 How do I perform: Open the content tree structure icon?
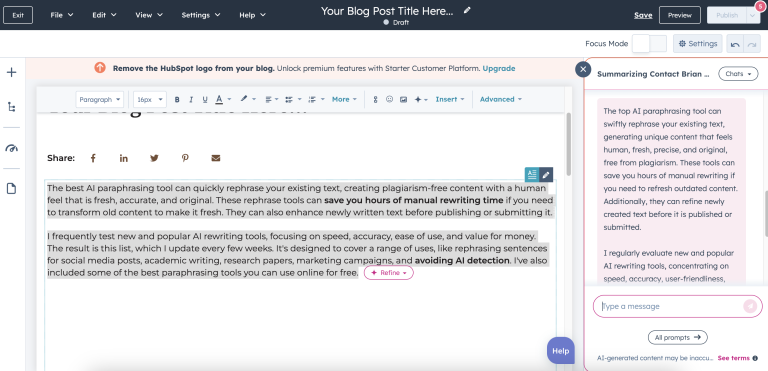pos(11,107)
